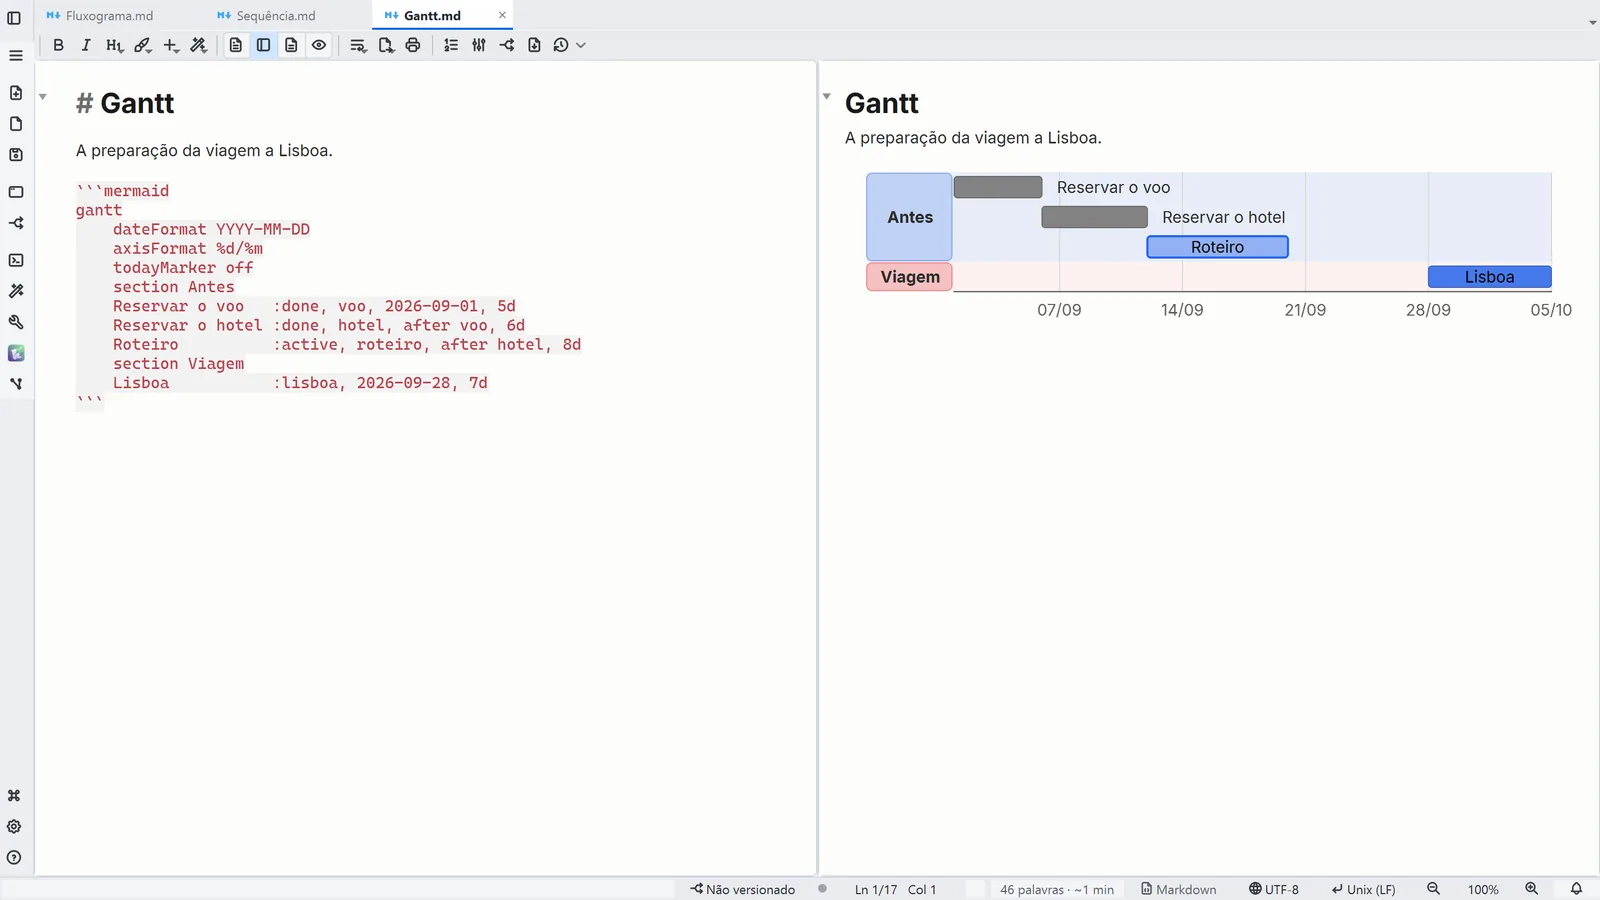The height and width of the screenshot is (900, 1600).
Task: Click the Lisboa bar in the Gantt chart
Action: 1490,277
